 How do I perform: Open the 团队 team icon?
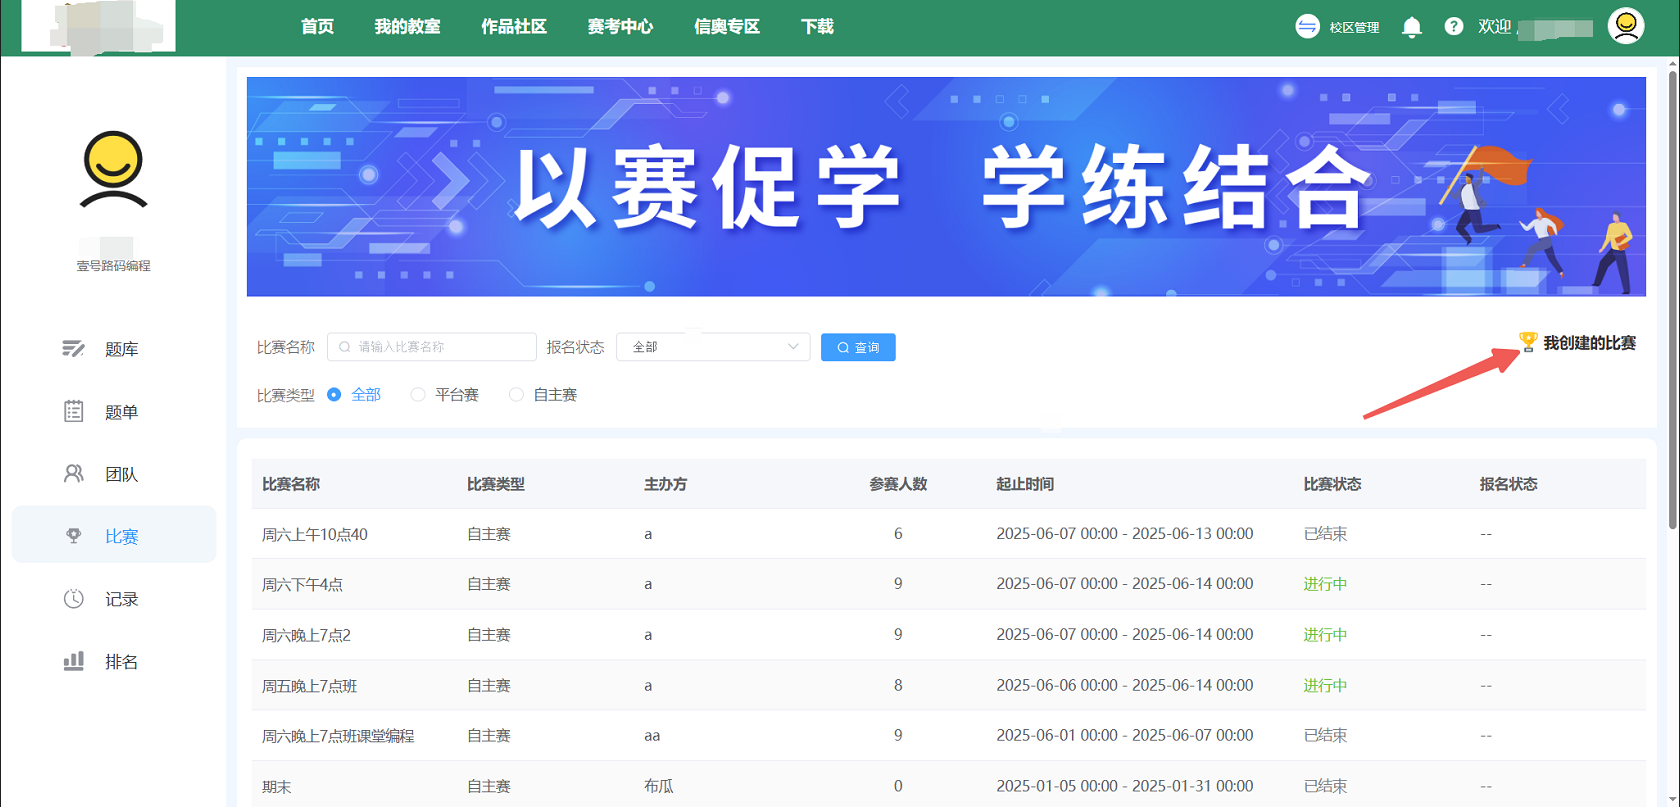pos(73,473)
